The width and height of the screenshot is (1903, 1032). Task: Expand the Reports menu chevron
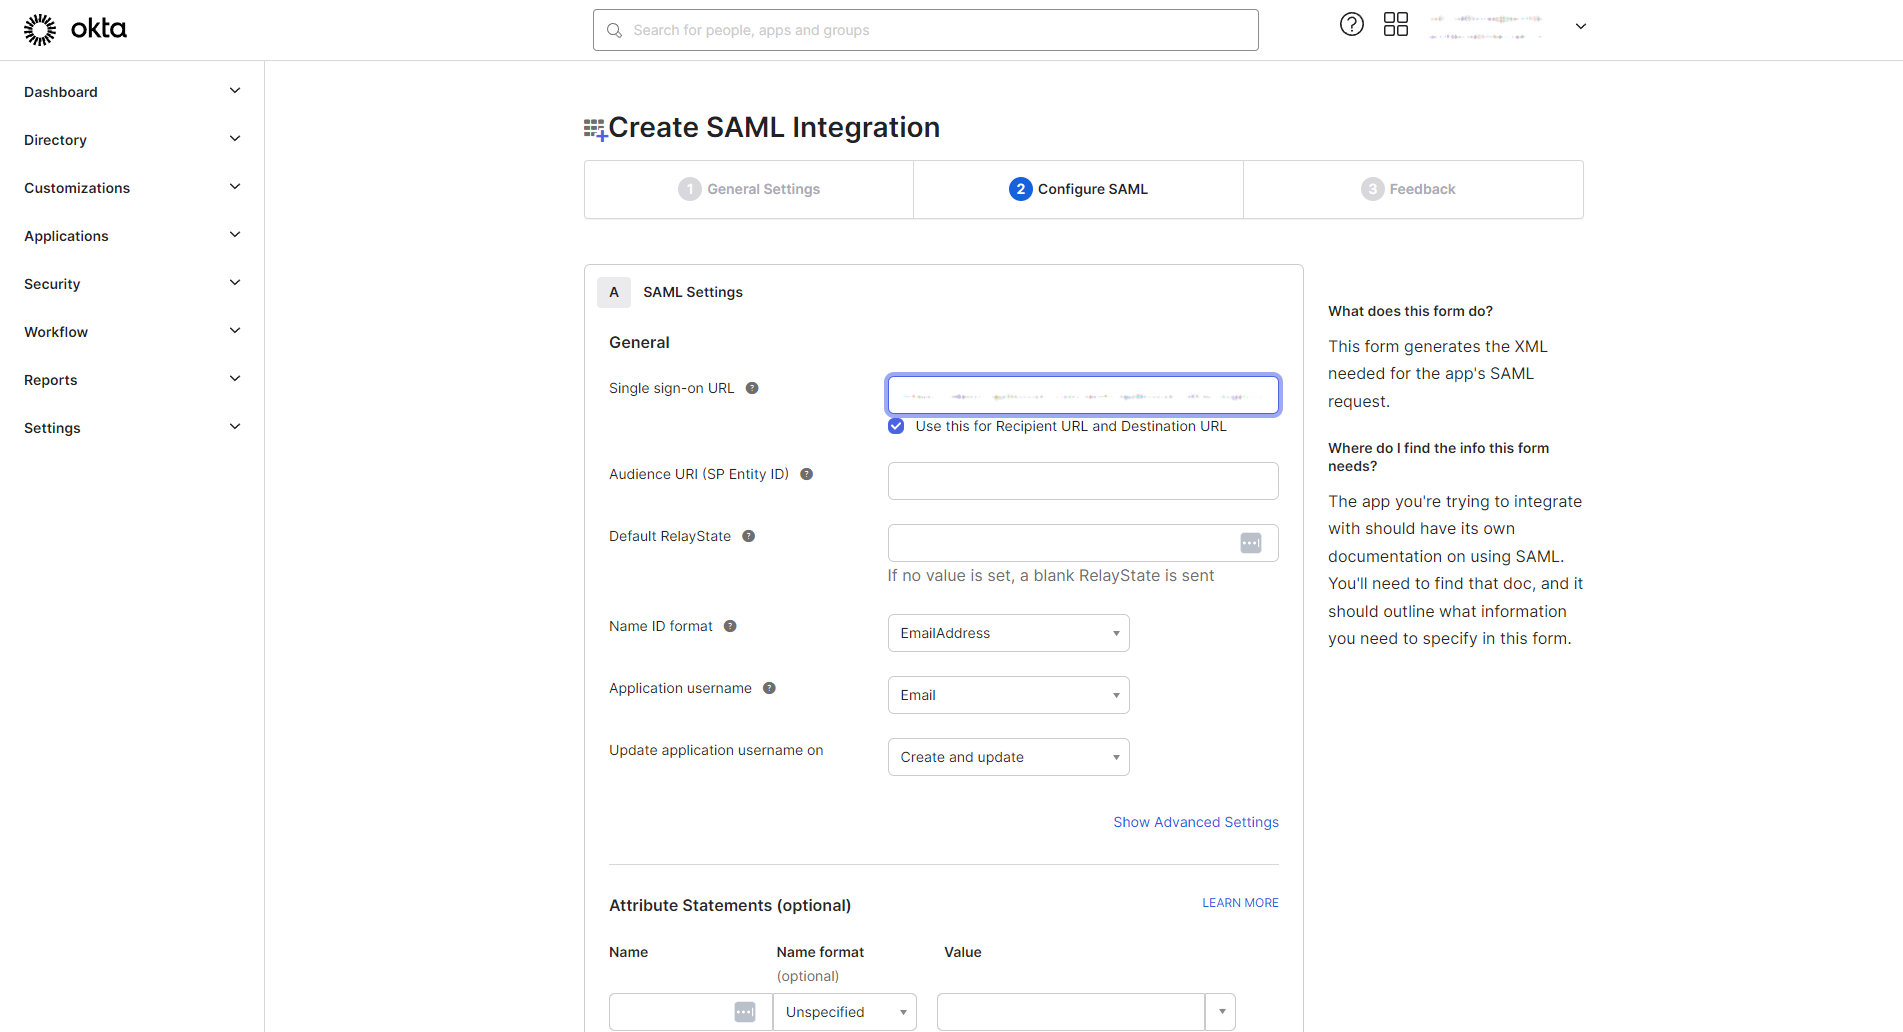235,379
